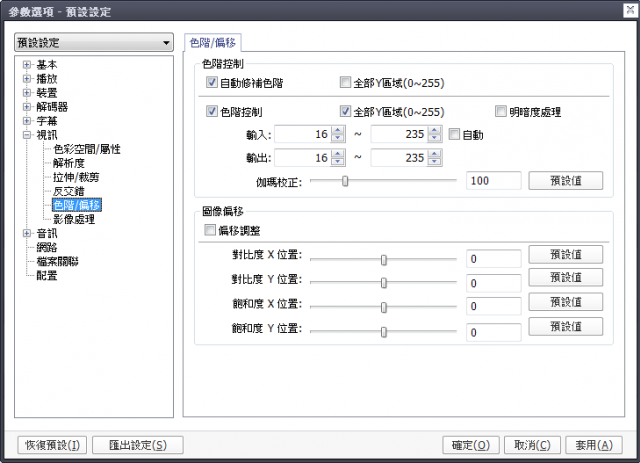This screenshot has height=463, width=640.
Task: Decrease 輸入 maximum 235 with down arrow
Action: pos(434,138)
